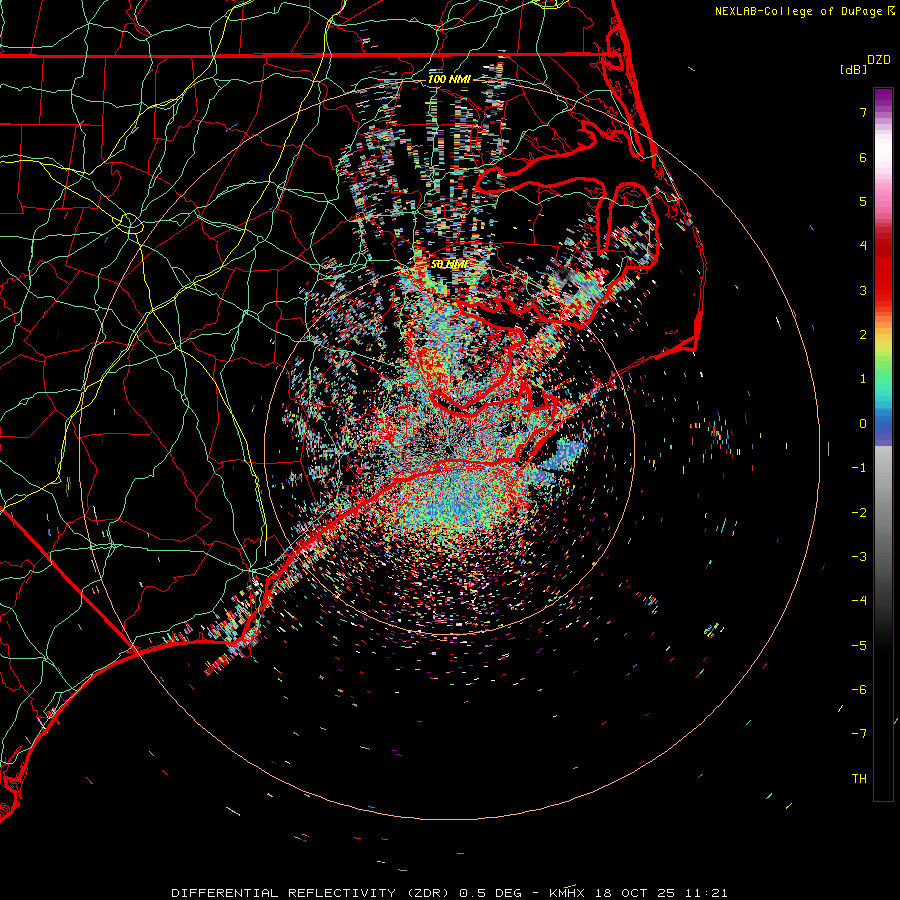Select the -6 dB scale value
This screenshot has height=900, width=900.
859,690
